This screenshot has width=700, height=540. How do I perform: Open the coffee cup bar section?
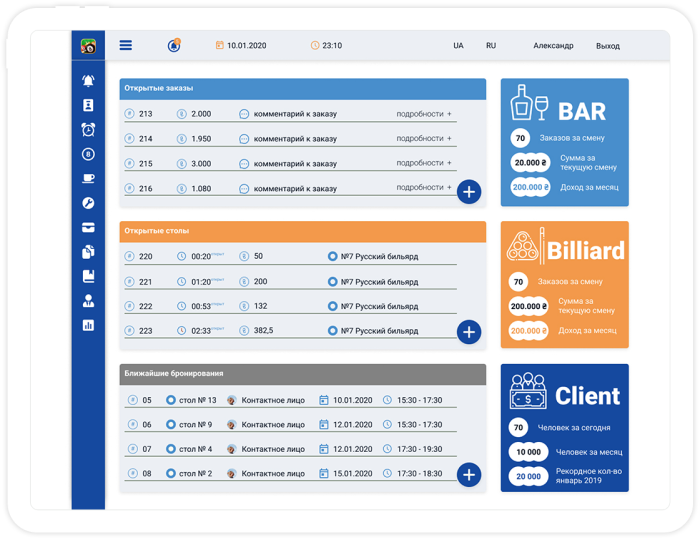point(88,178)
